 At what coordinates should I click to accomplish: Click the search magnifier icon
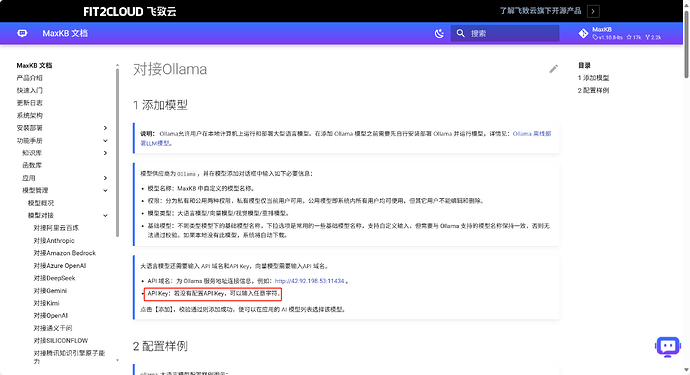460,33
